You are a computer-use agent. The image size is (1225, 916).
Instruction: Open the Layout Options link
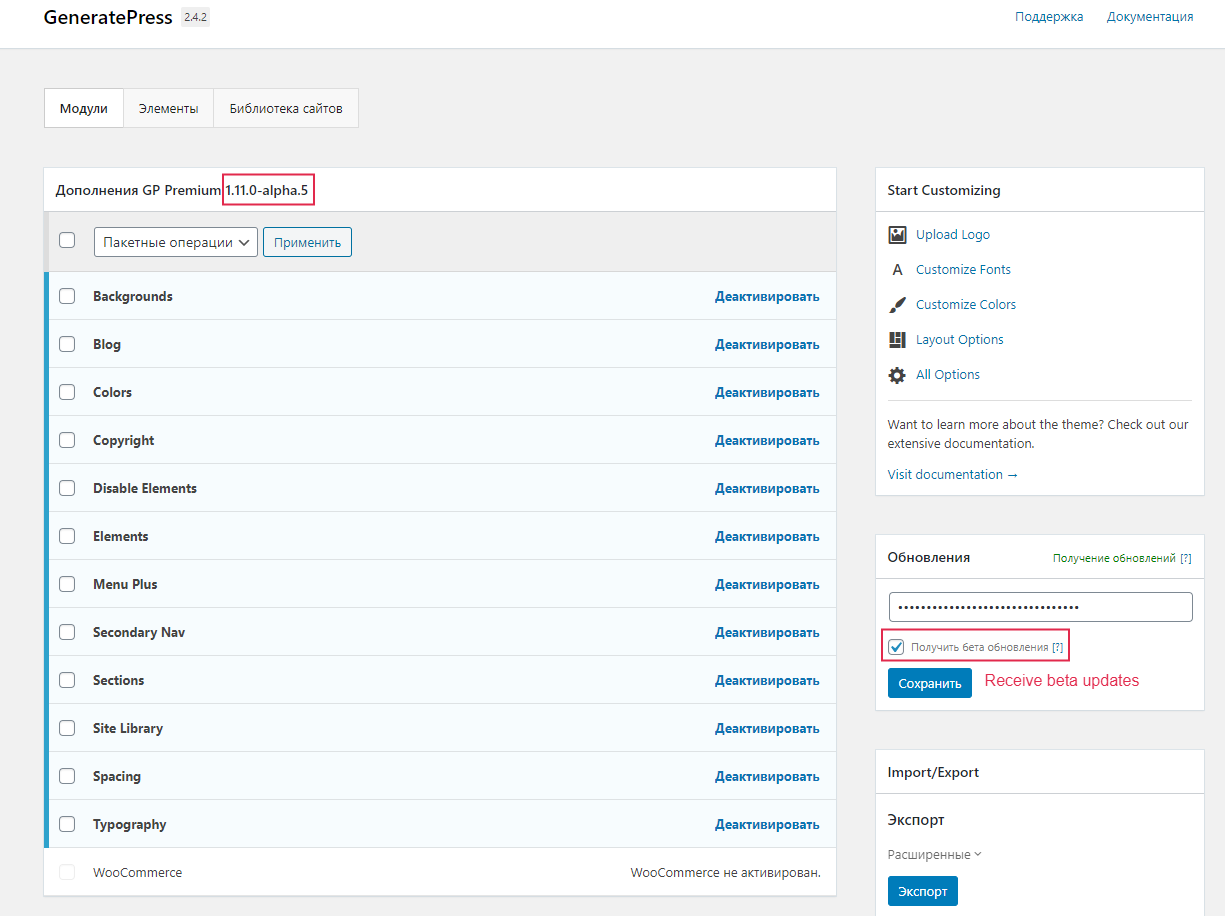pyautogui.click(x=960, y=340)
